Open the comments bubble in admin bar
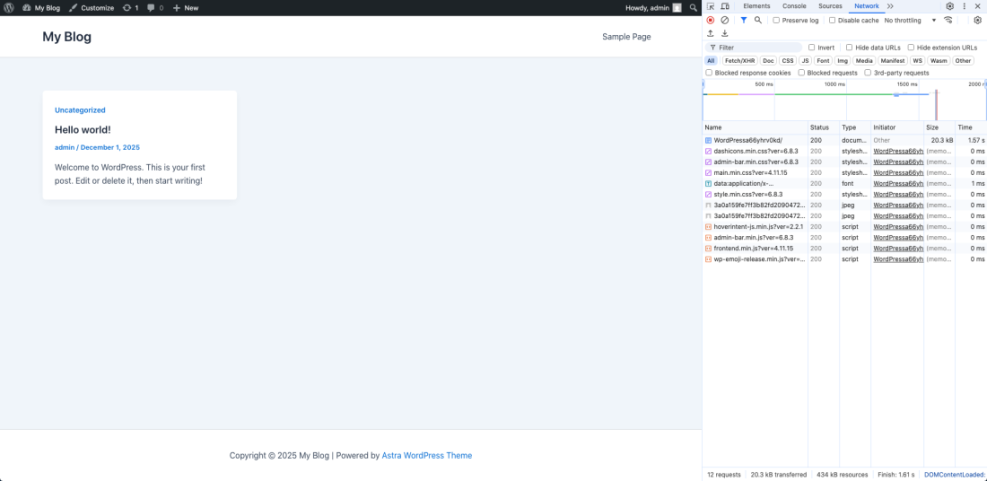This screenshot has height=481, width=987. click(155, 8)
